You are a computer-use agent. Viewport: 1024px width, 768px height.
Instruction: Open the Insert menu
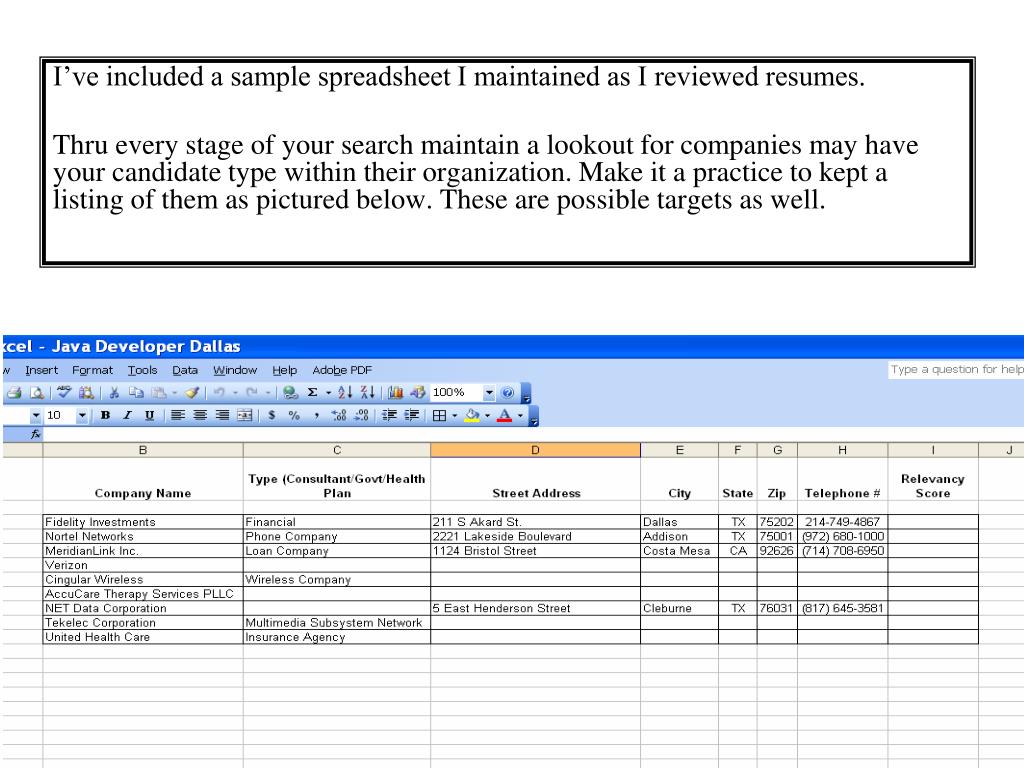pos(41,370)
